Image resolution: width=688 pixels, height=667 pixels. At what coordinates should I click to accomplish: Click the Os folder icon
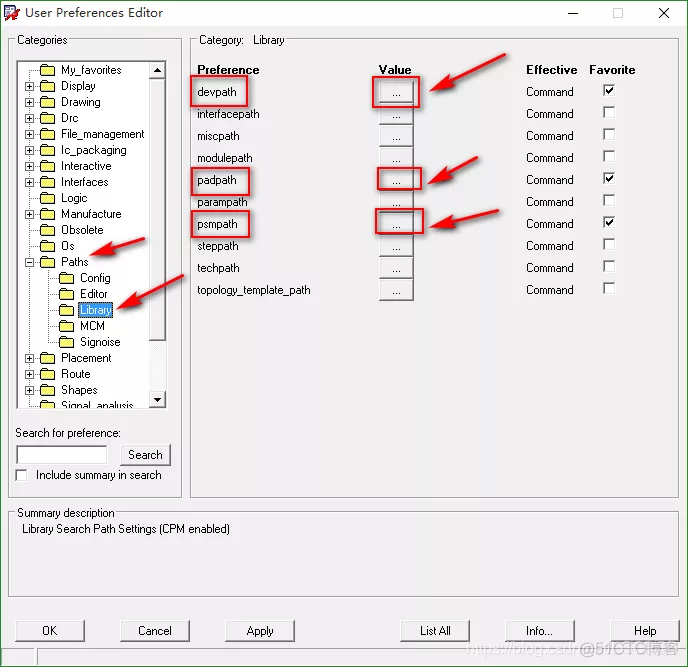(47, 246)
